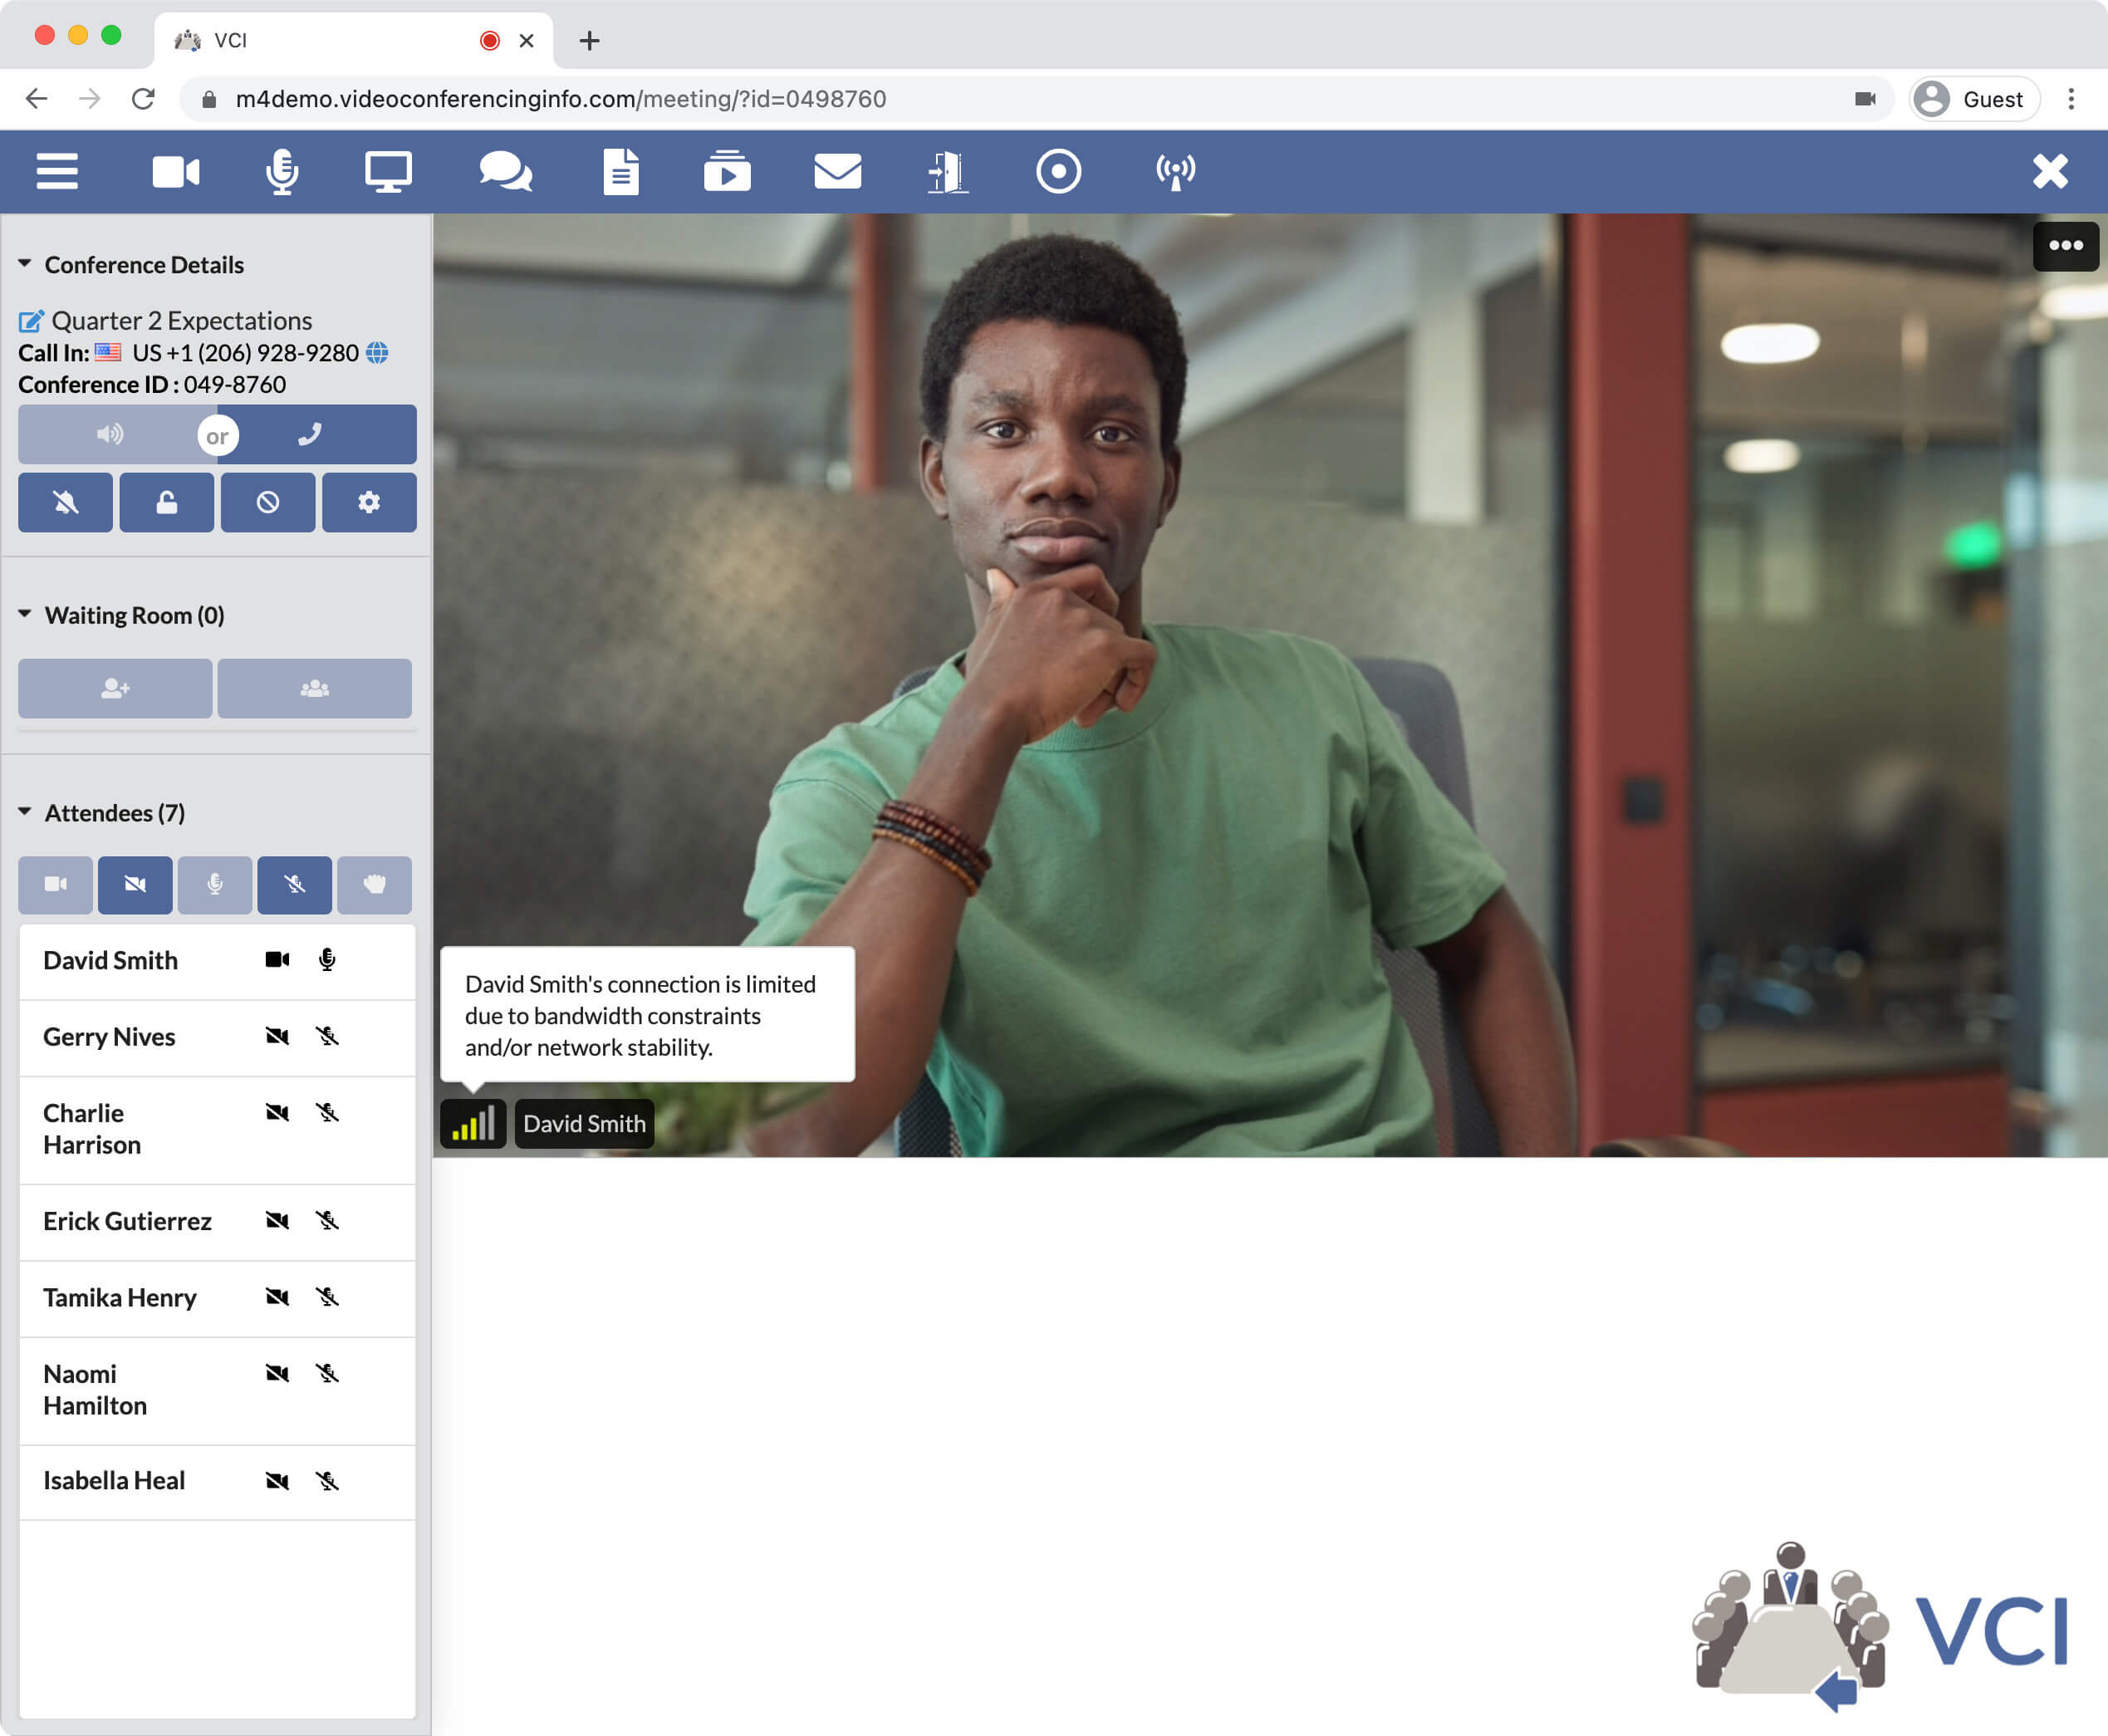
Task: Click the screen sharing icon in toolbar
Action: point(389,170)
